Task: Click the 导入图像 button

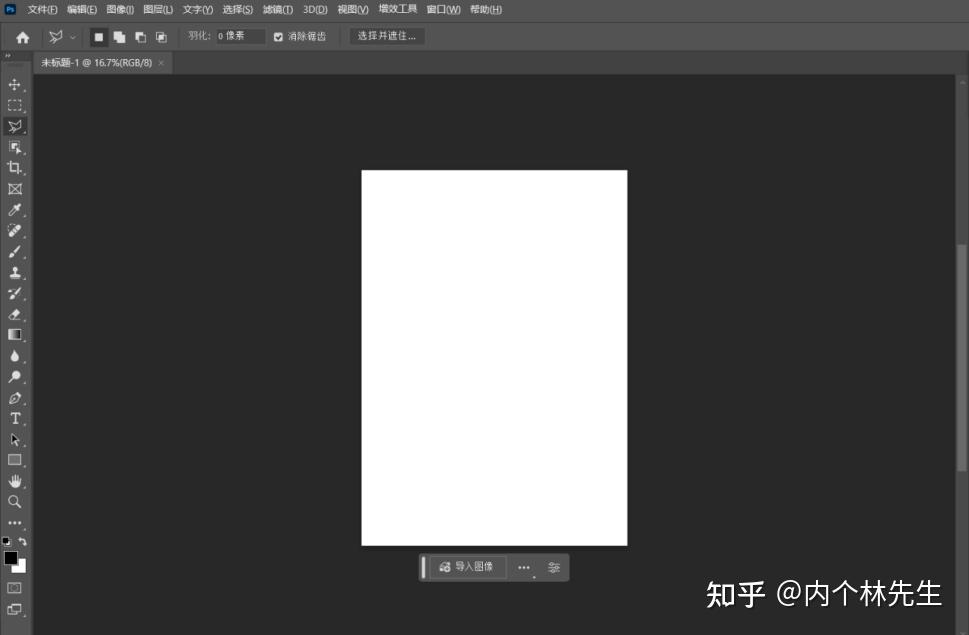Action: tap(467, 566)
